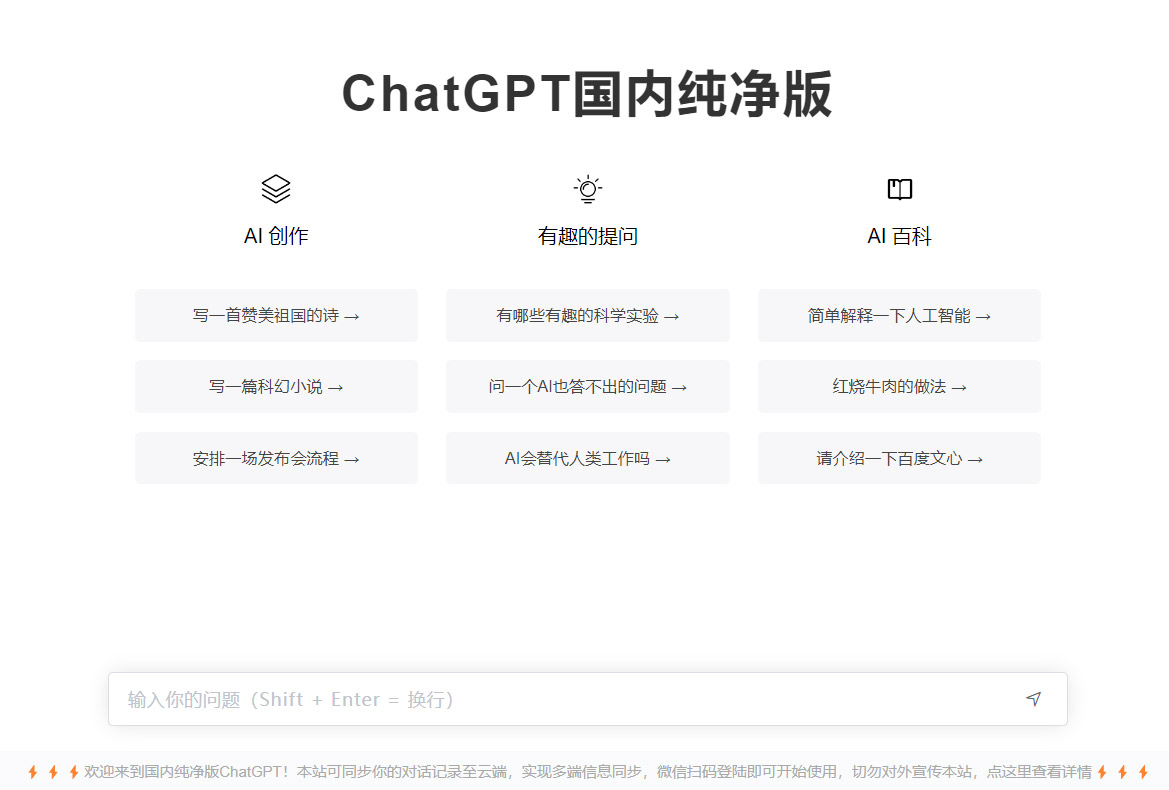This screenshot has width=1169, height=790.
Task: Choose the prompt 写一首赞美祖国的诗
Action: coord(277,316)
